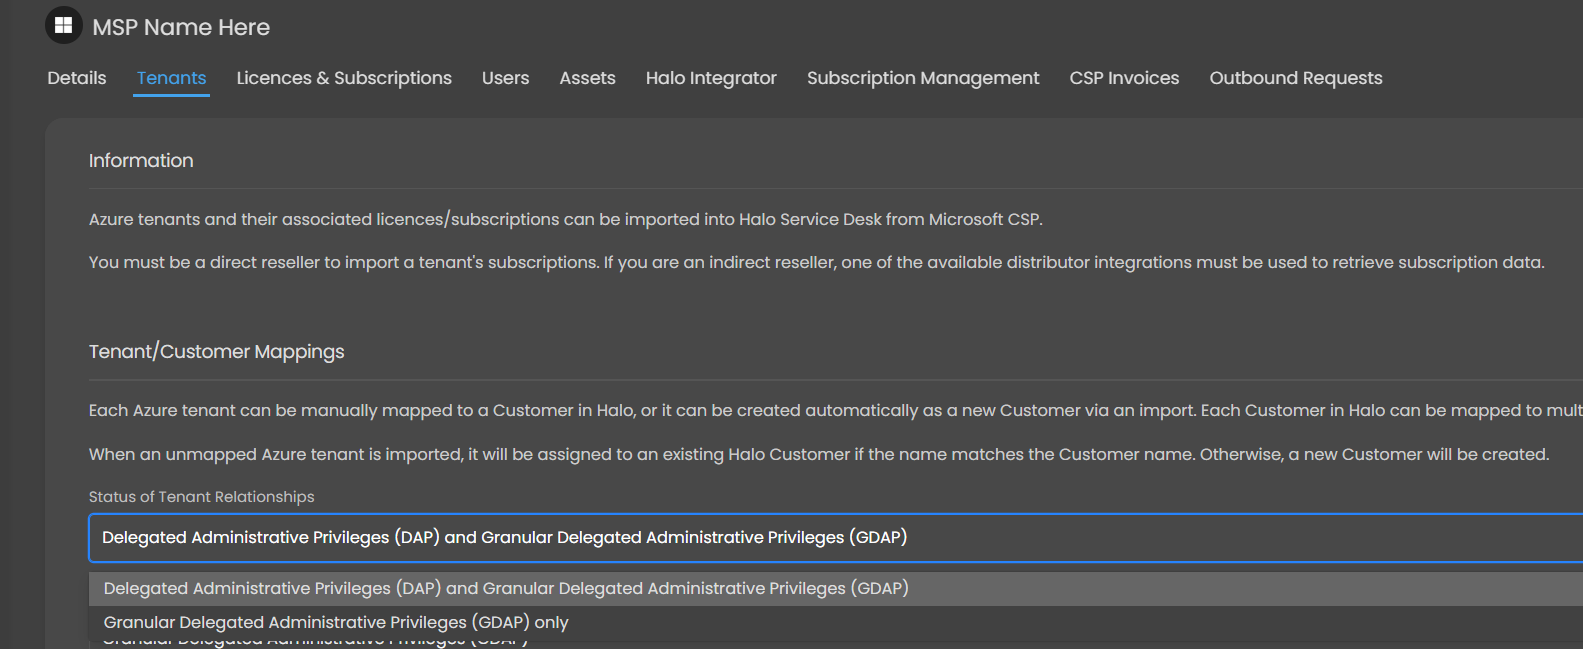
Task: Click the direct reseller requirement sentence
Action: [817, 262]
